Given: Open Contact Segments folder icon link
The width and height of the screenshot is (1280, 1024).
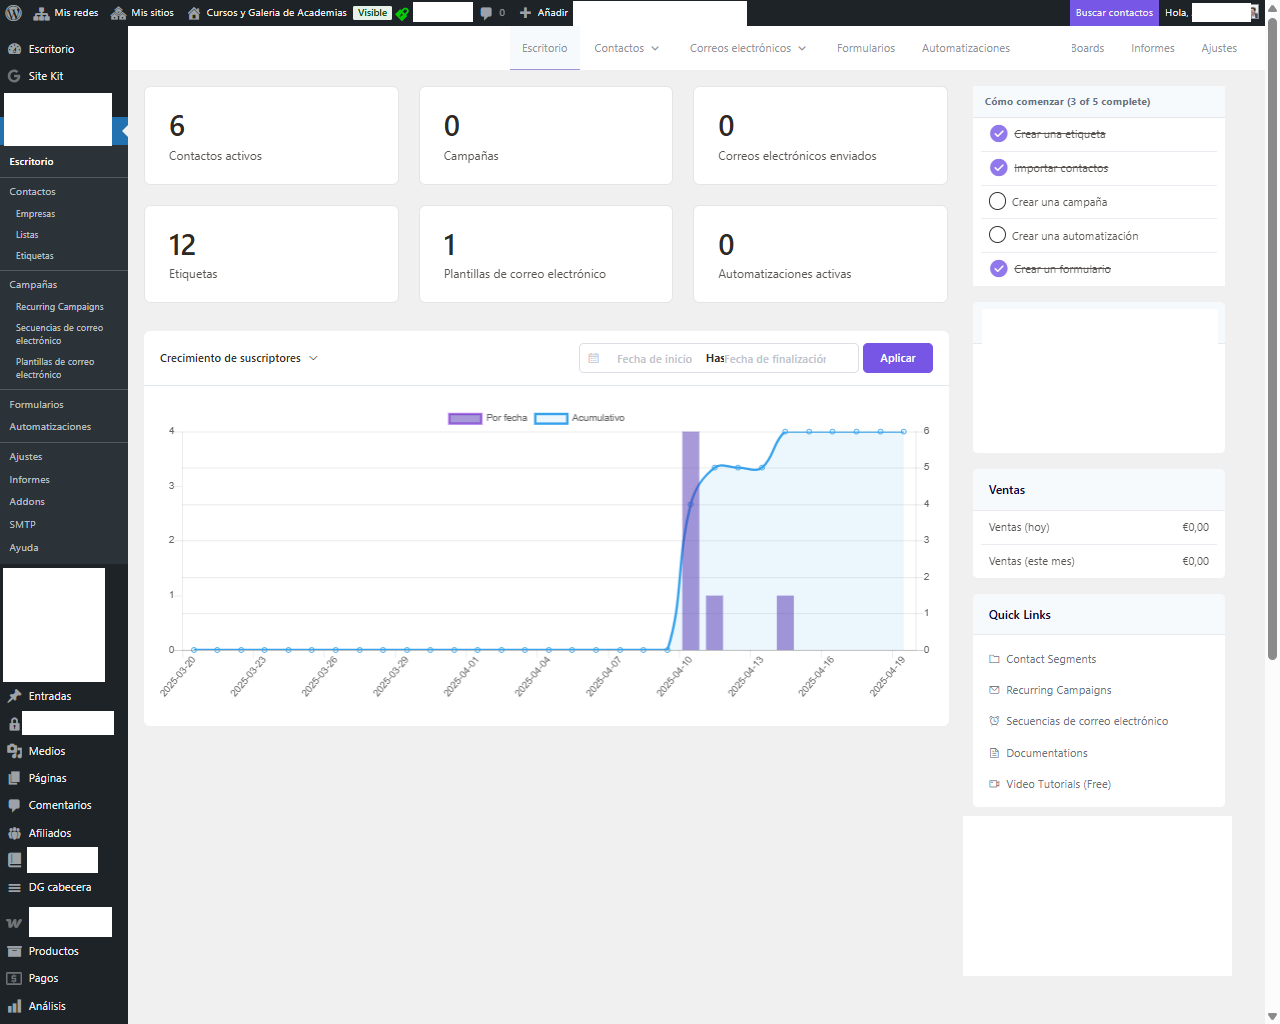Looking at the screenshot, I should click(x=994, y=659).
